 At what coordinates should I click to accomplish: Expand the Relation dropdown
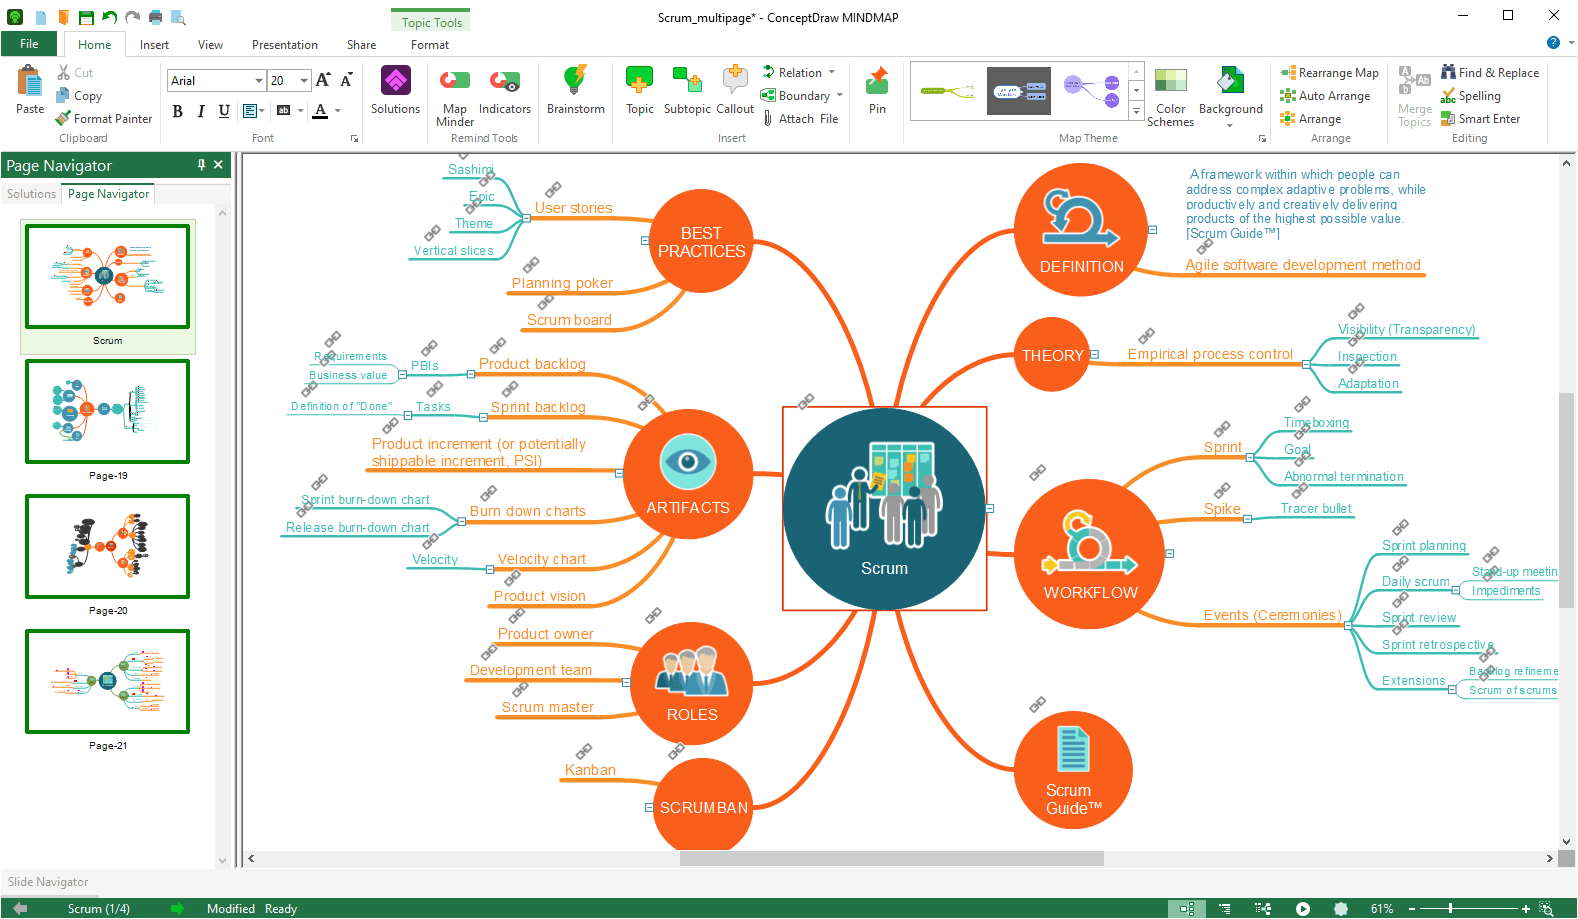pyautogui.click(x=832, y=73)
